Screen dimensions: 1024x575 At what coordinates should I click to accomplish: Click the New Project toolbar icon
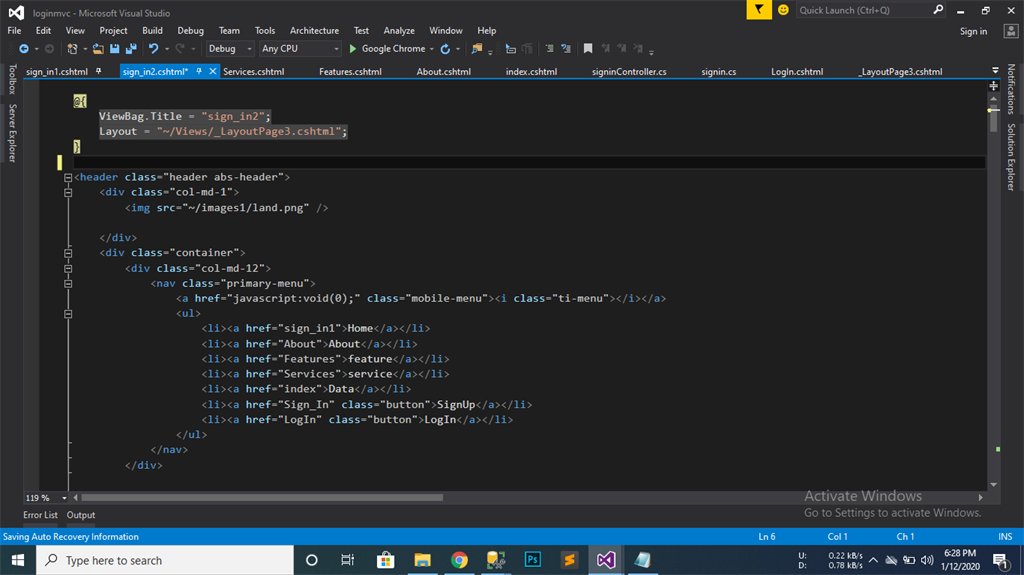point(72,49)
